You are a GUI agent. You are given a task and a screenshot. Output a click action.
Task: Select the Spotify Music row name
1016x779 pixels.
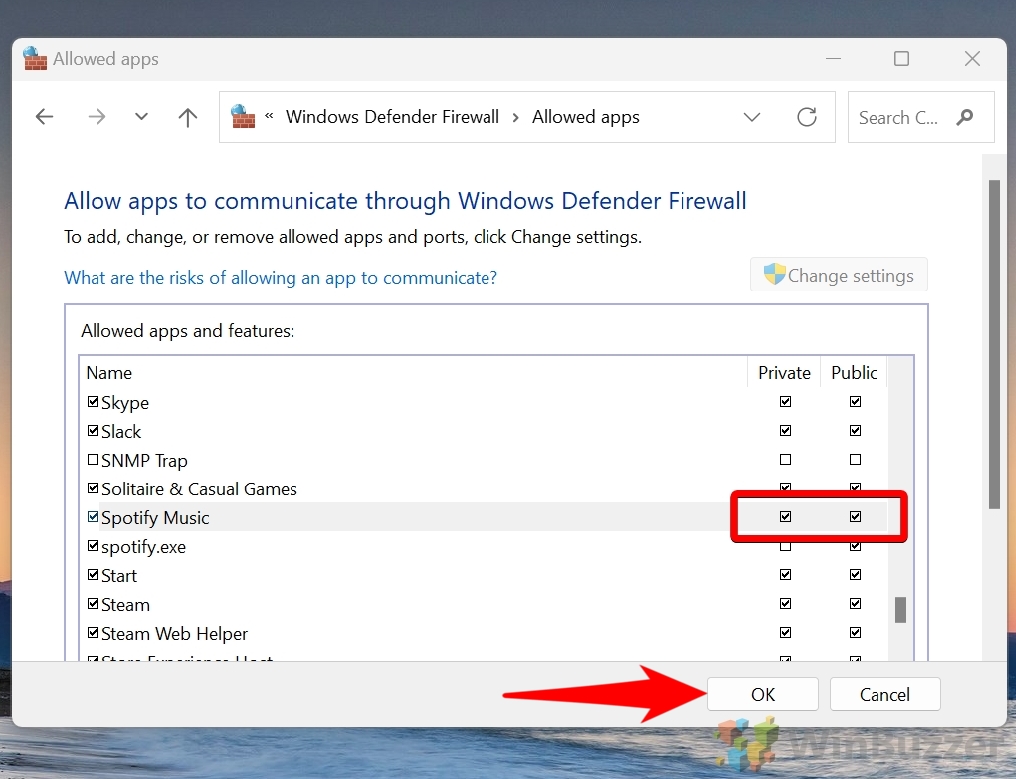tap(156, 518)
